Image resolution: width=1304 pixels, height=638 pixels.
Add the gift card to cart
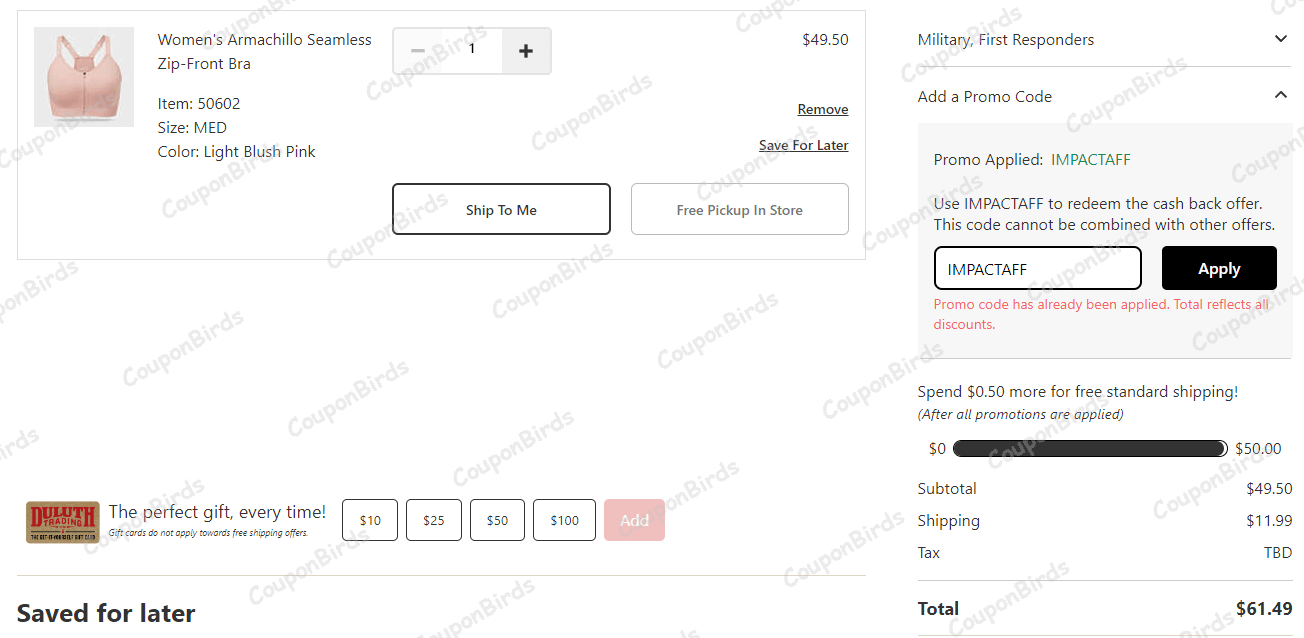pyautogui.click(x=634, y=520)
